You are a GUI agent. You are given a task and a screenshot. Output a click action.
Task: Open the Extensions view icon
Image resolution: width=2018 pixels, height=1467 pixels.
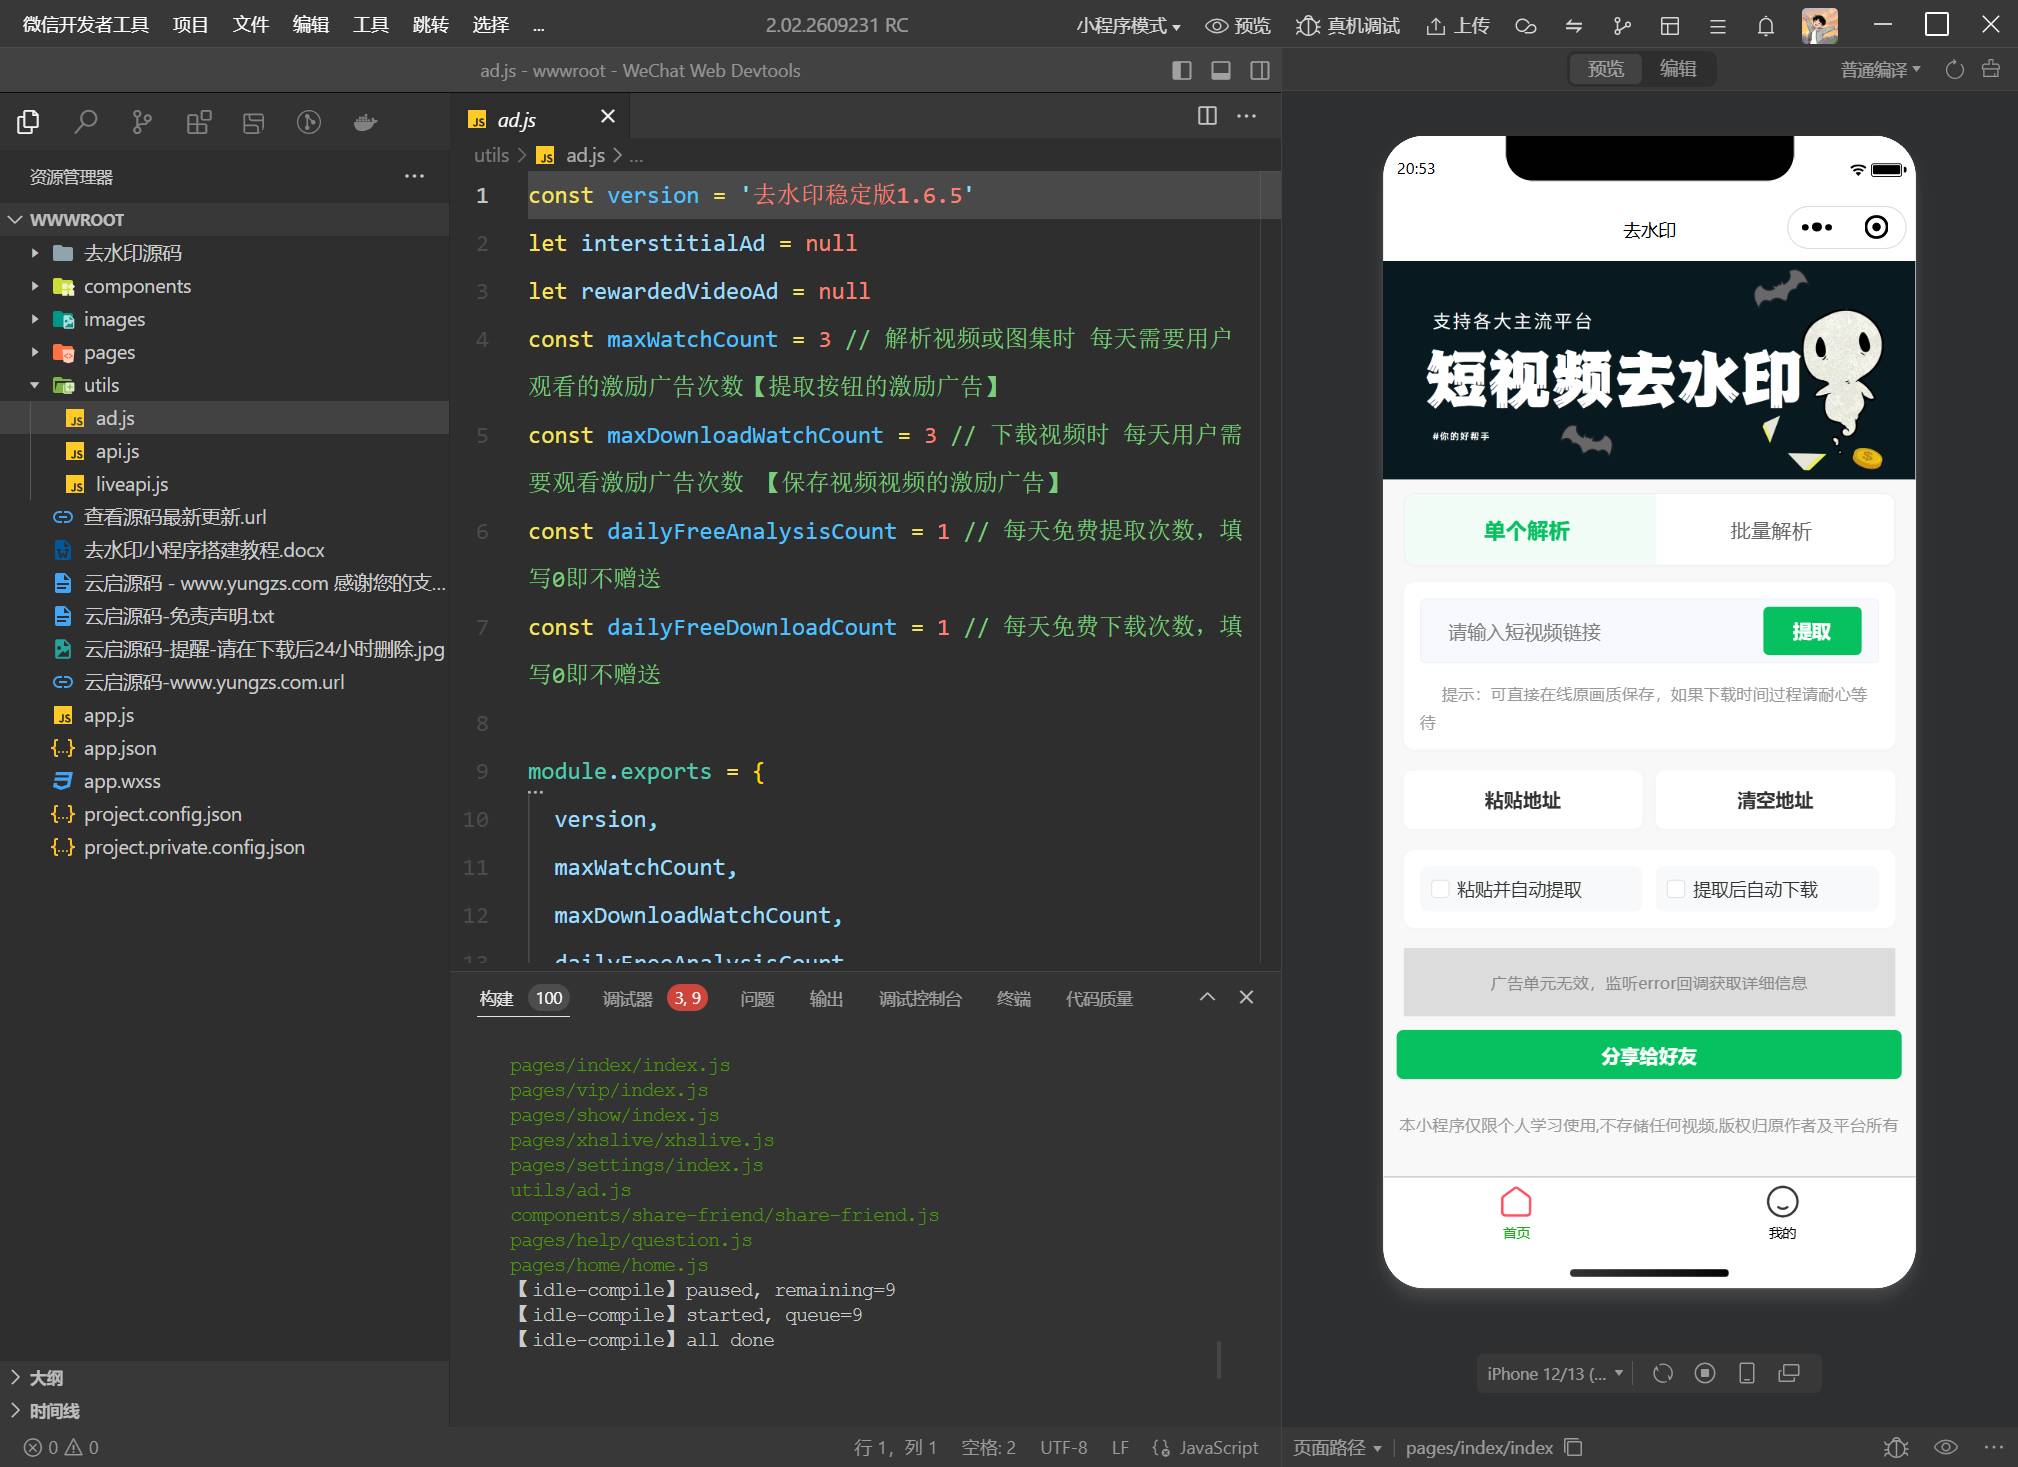[x=198, y=122]
